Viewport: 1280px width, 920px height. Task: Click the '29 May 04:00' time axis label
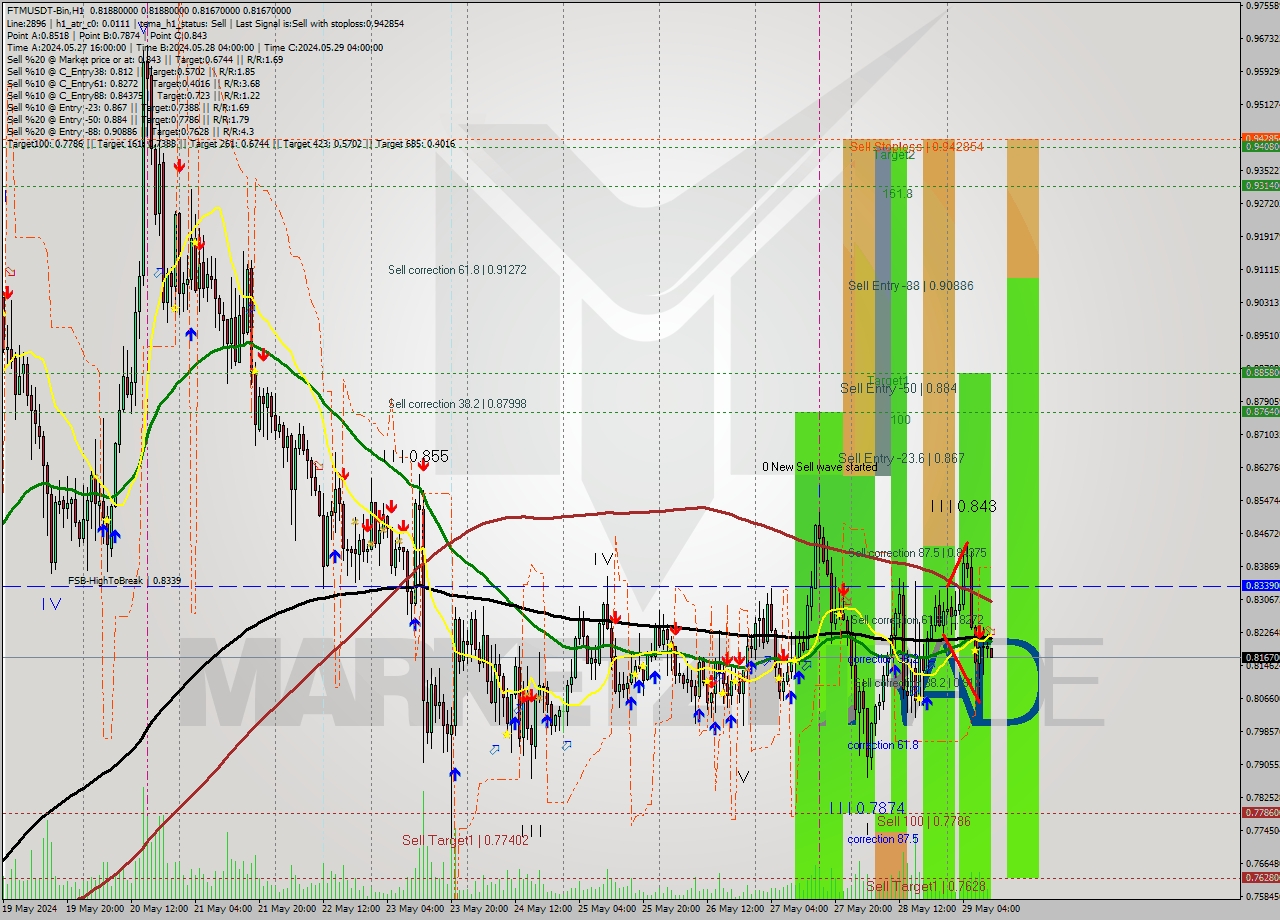click(989, 909)
